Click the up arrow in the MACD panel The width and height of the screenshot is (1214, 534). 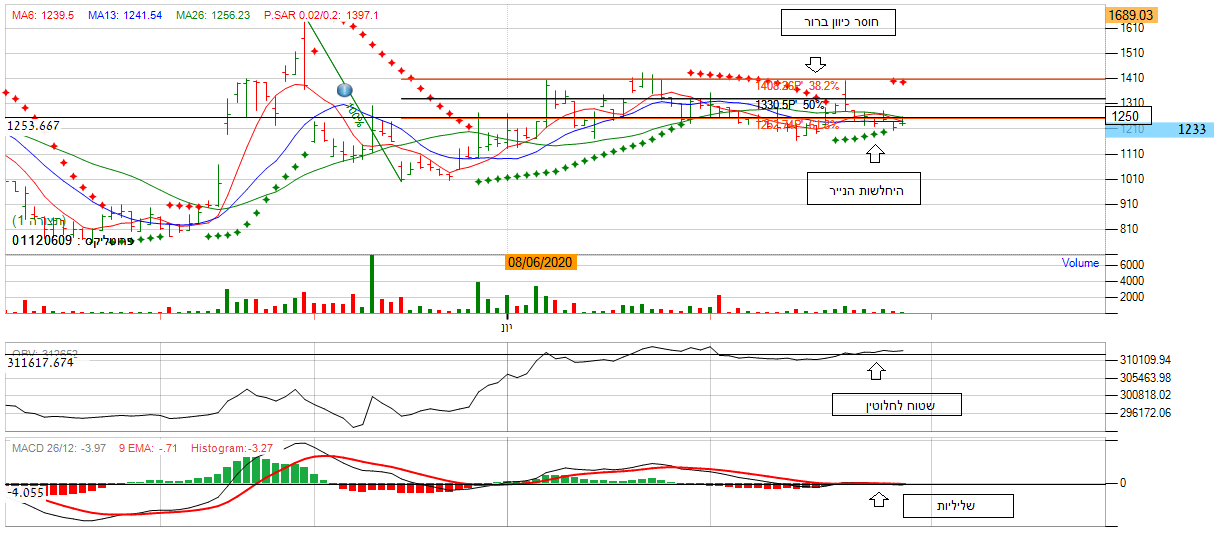pyautogui.click(x=878, y=499)
